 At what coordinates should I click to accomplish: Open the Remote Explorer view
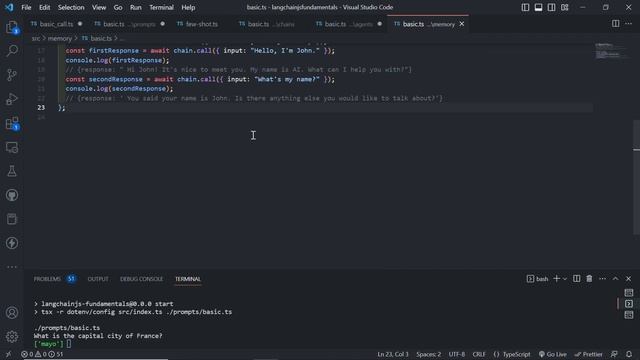tap(12, 147)
